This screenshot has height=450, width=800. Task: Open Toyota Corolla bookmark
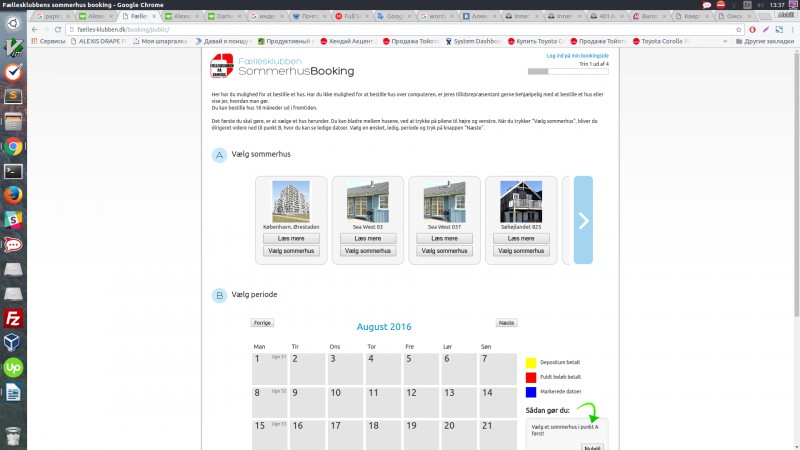coord(661,41)
